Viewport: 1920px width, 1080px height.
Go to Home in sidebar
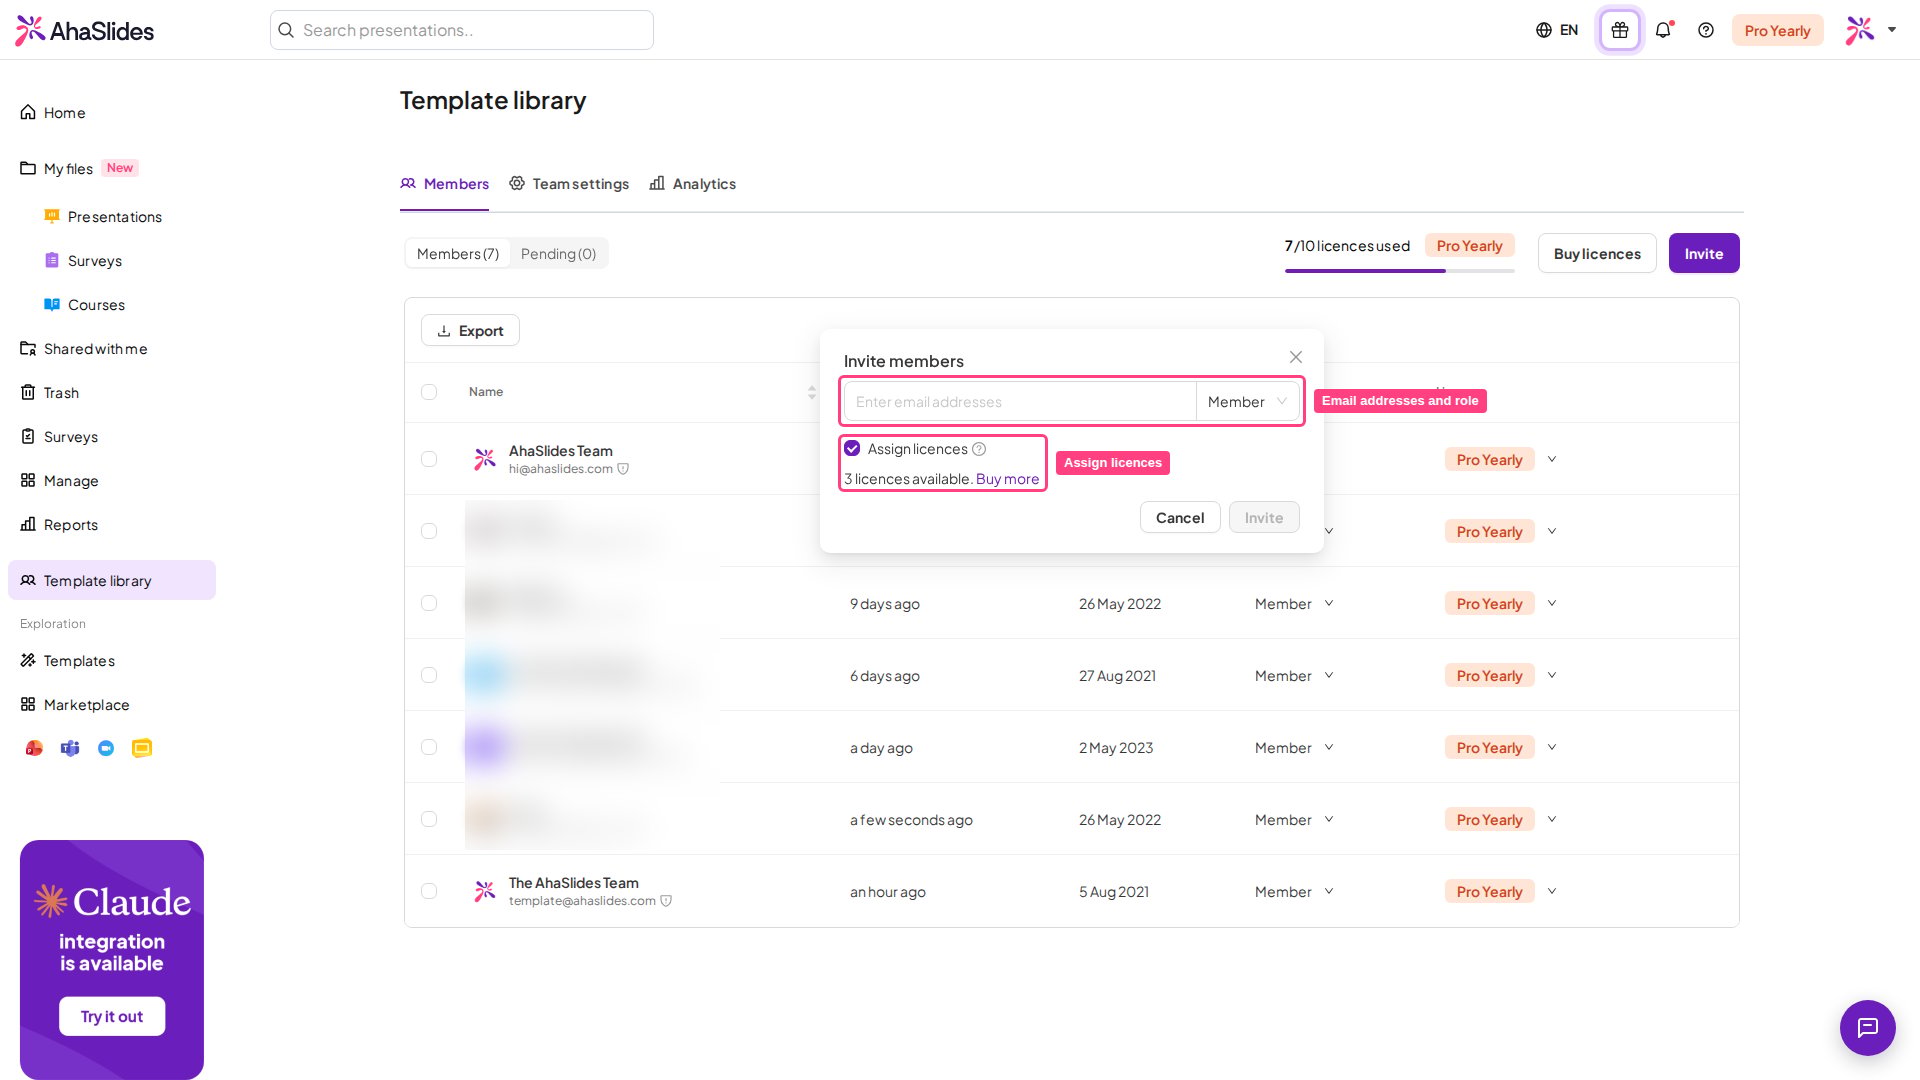coord(53,113)
